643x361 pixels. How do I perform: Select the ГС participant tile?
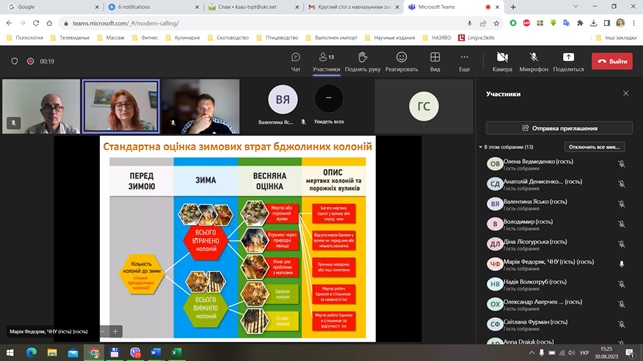click(424, 106)
